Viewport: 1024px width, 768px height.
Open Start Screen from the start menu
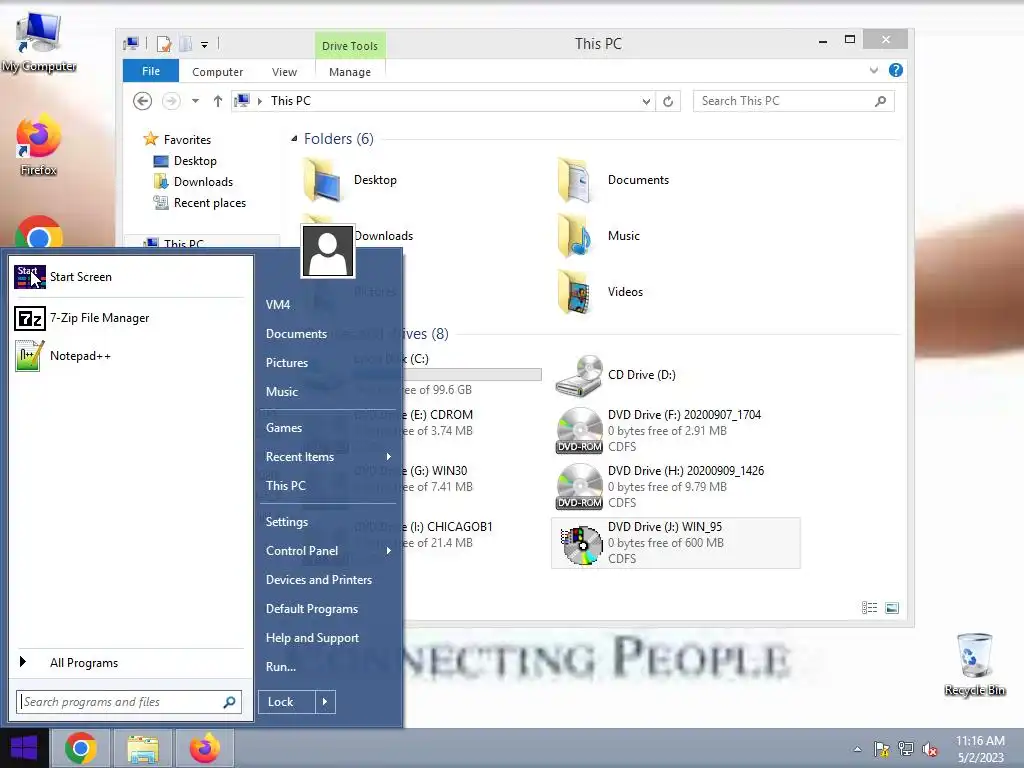(129, 277)
